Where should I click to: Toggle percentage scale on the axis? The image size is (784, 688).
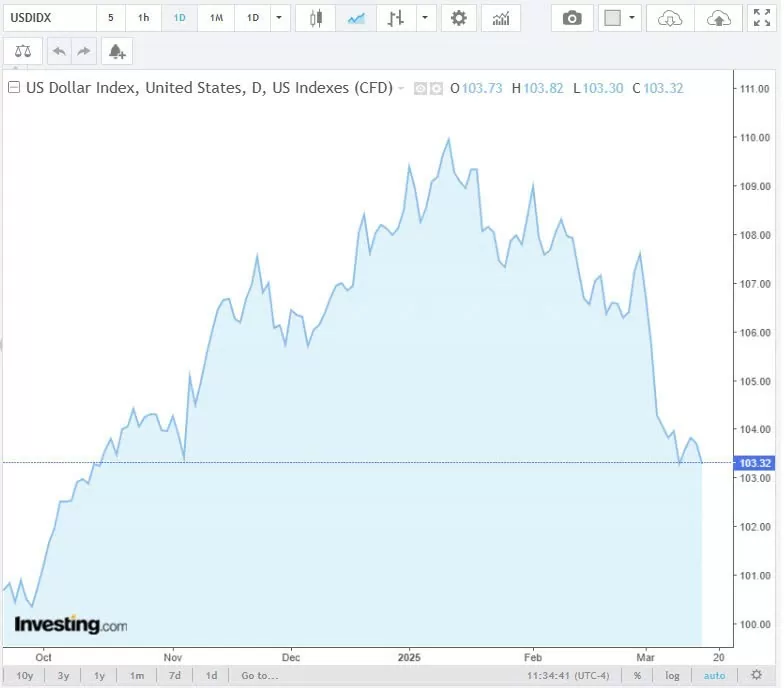[637, 676]
